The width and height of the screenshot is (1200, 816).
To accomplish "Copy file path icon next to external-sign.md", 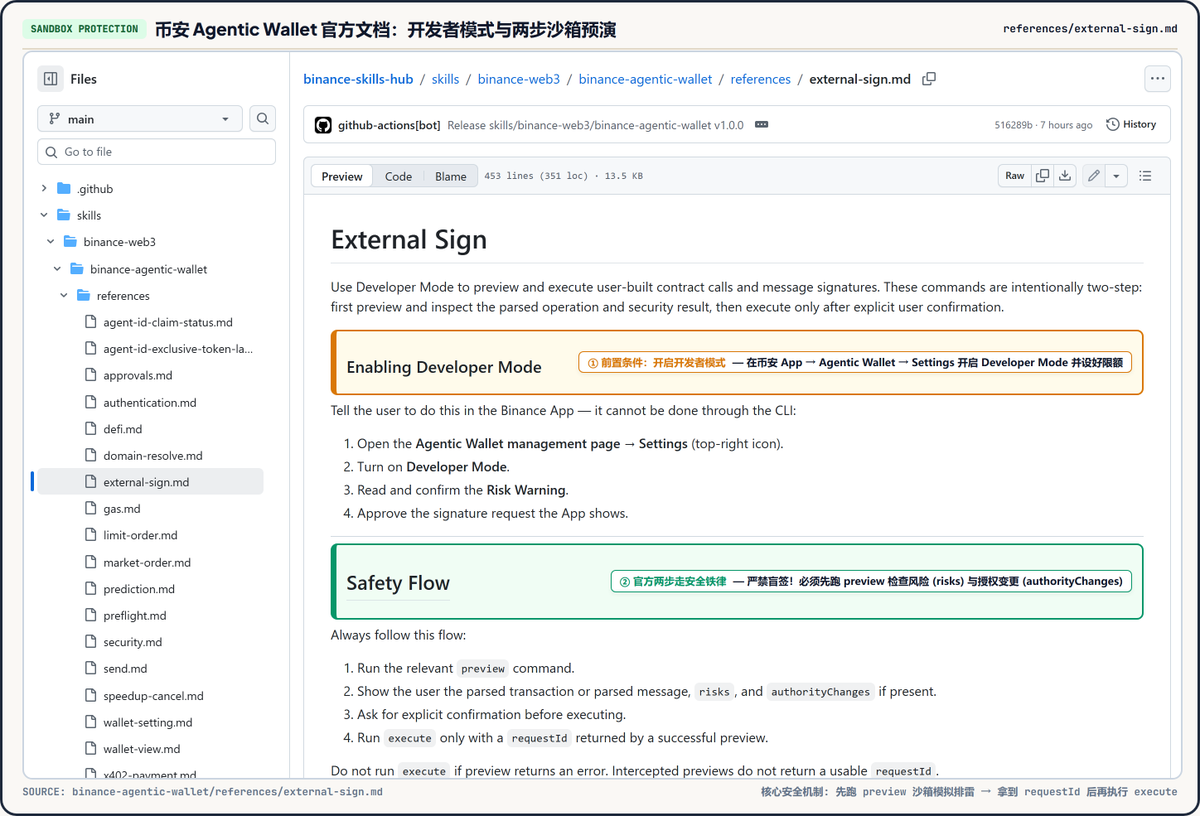I will coord(929,79).
